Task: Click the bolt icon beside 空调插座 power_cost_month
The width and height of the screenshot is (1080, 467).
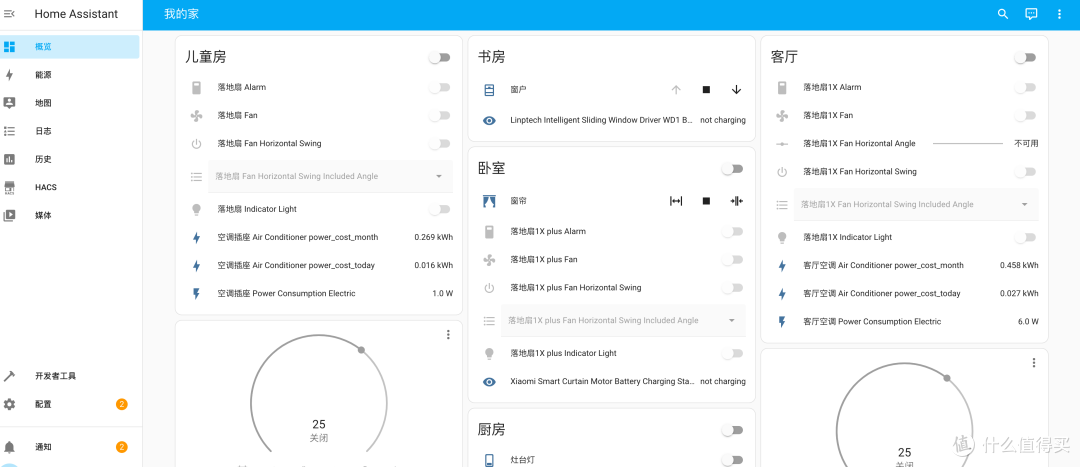Action: [x=196, y=238]
